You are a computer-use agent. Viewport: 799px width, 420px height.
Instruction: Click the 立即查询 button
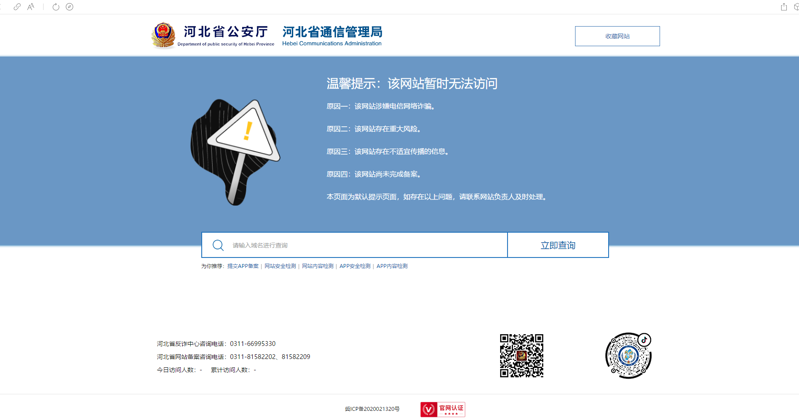558,245
